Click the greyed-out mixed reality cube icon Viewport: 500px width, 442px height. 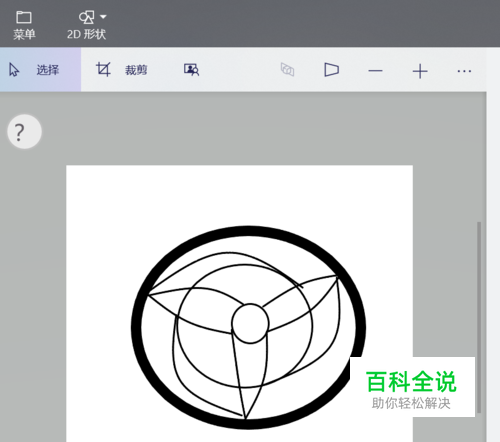click(x=287, y=70)
